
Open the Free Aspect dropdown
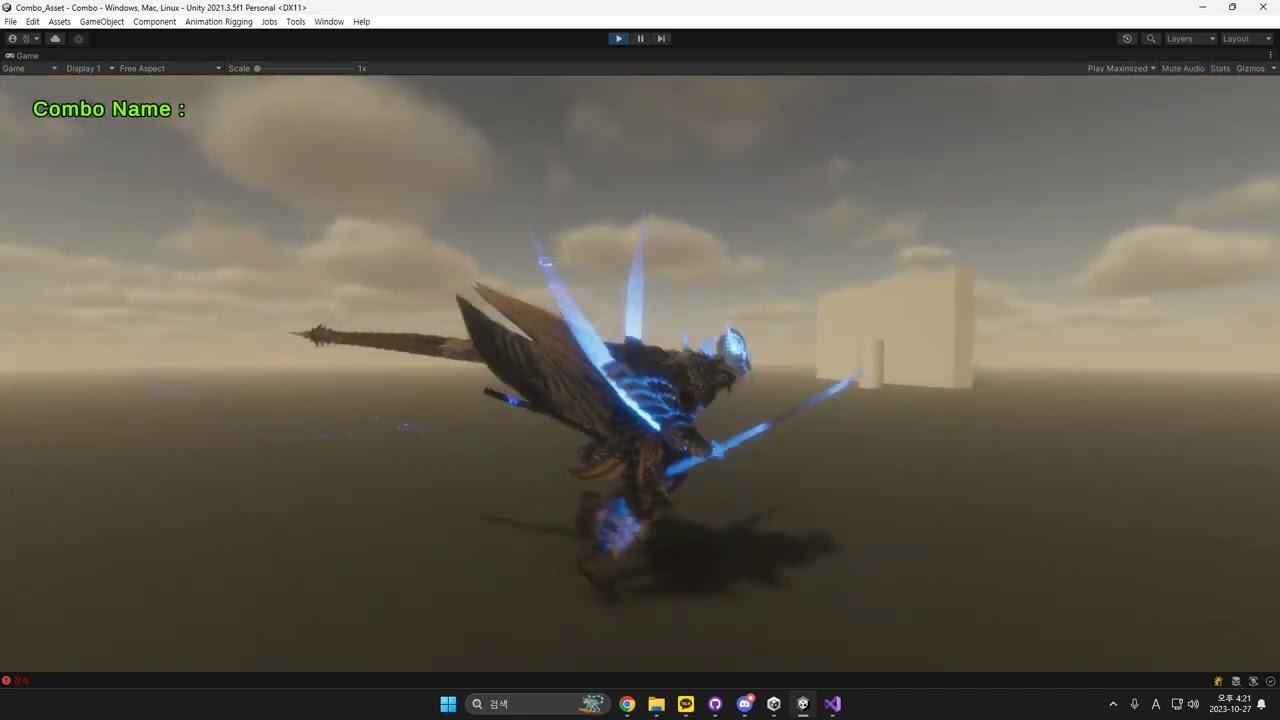[x=170, y=69]
